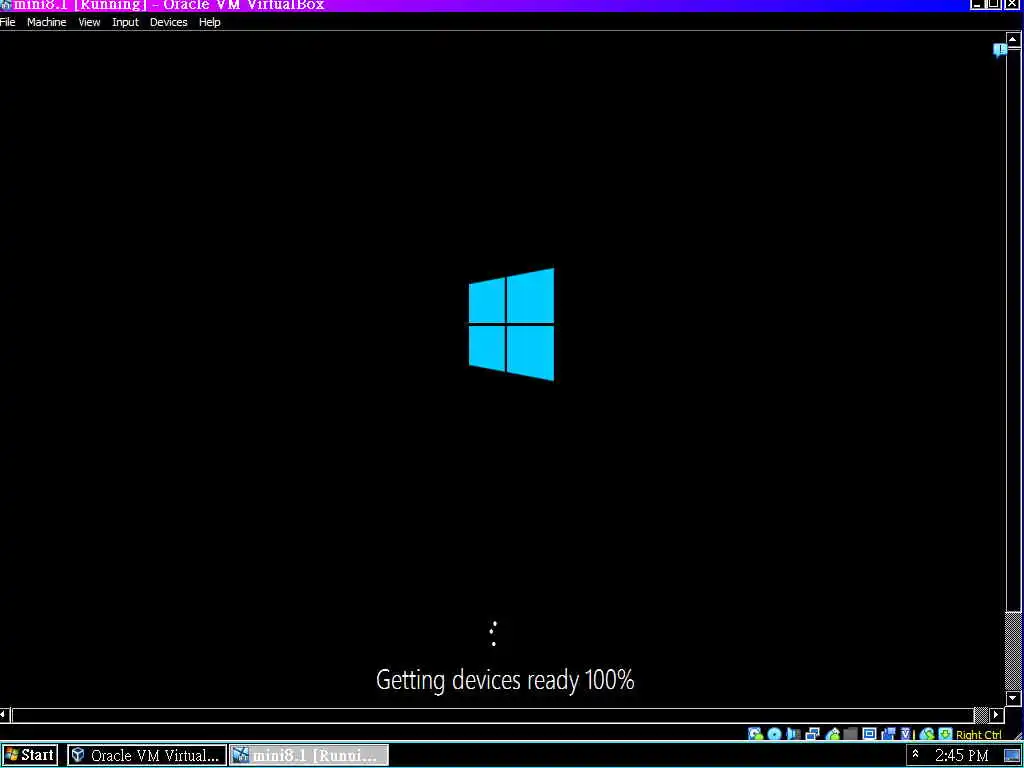Open the Input menu
The width and height of the screenshot is (1024, 768).
point(125,22)
